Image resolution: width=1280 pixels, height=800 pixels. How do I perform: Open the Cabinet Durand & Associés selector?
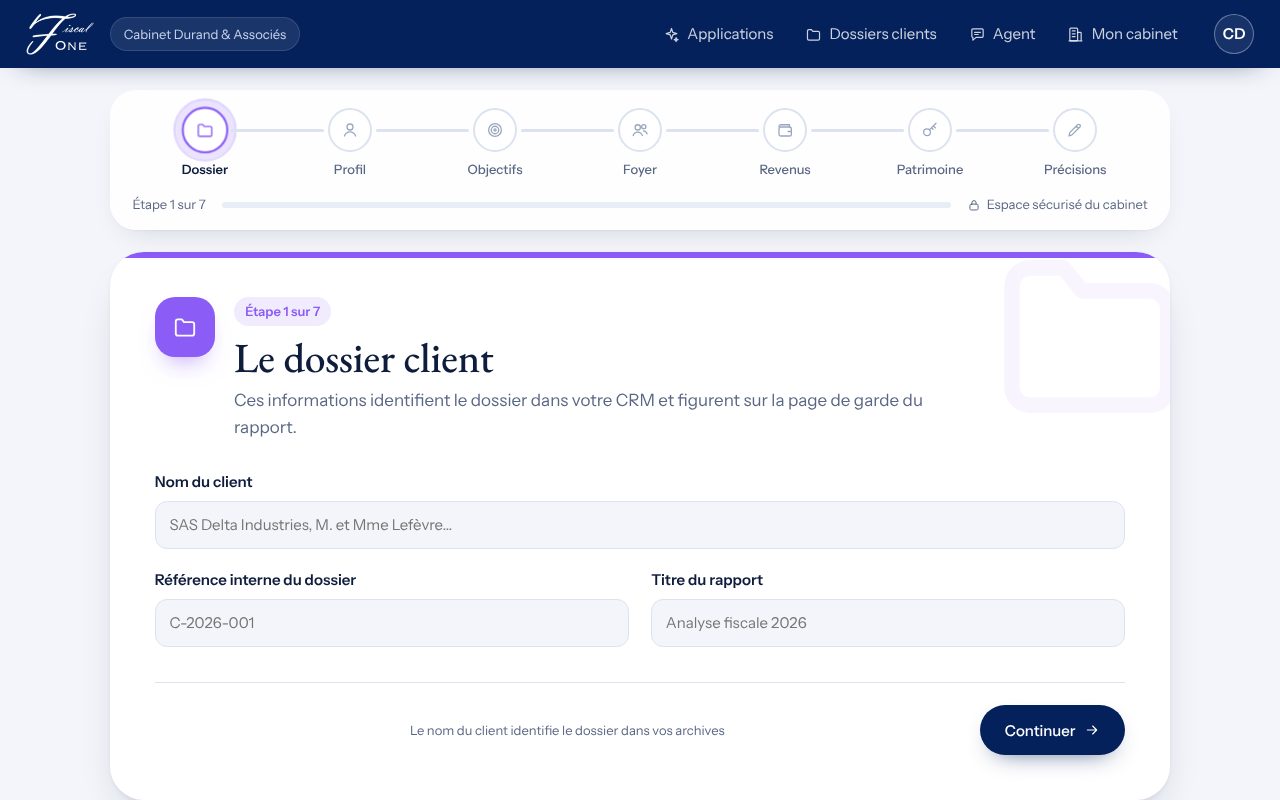pos(205,34)
